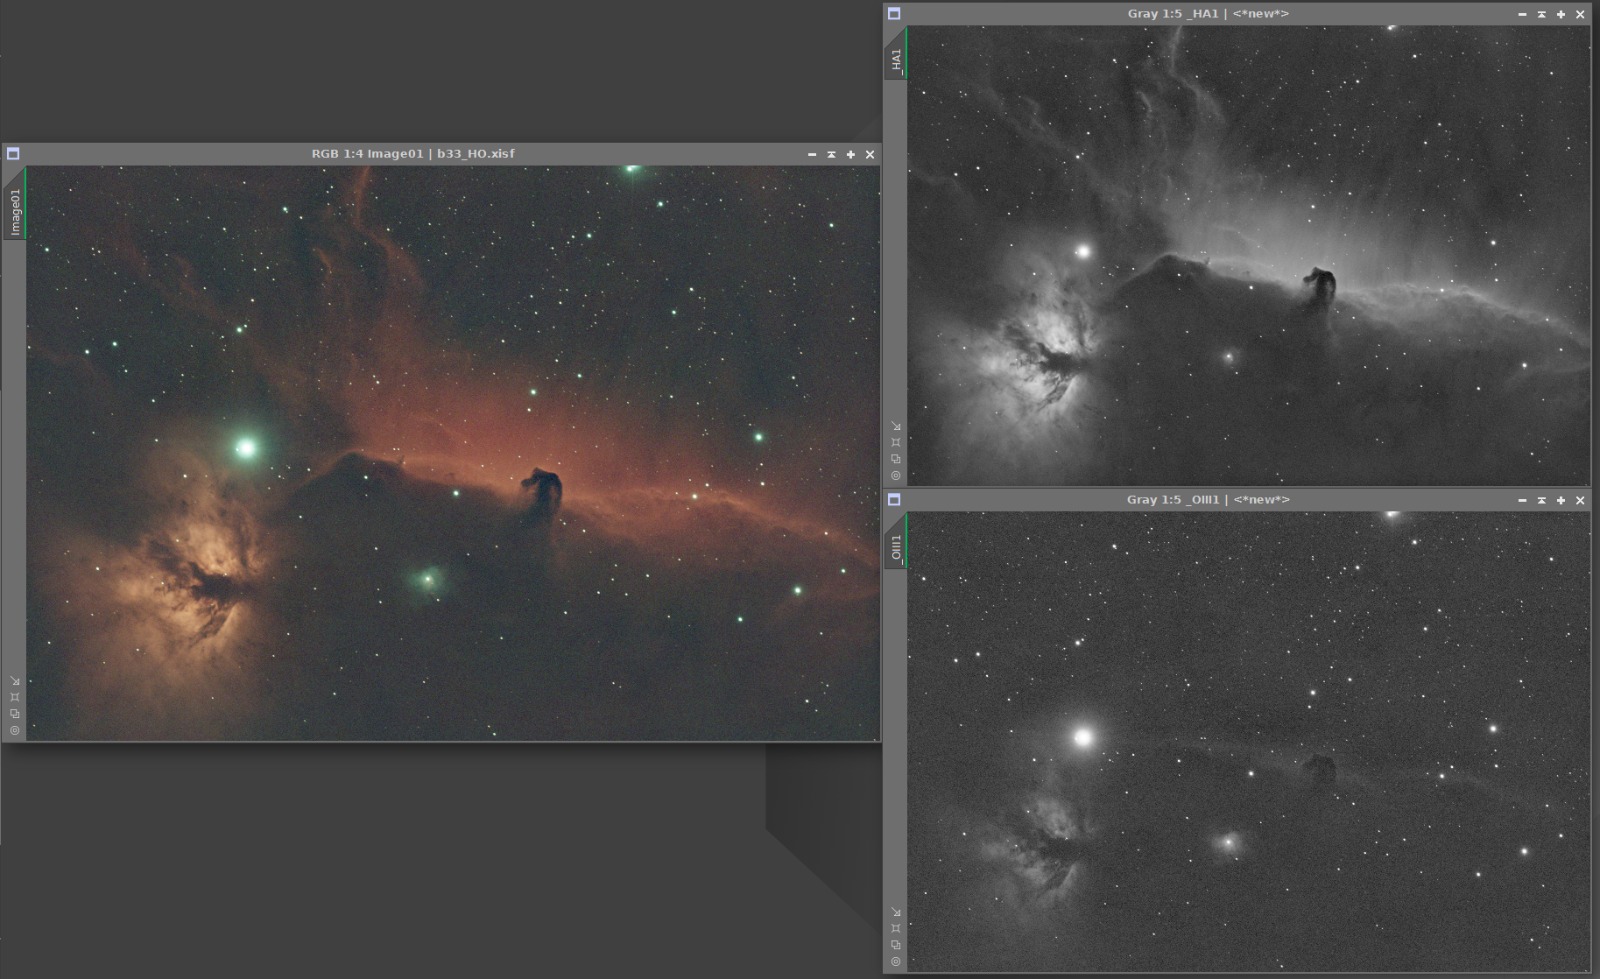Select the OIII1 view tab
The height and width of the screenshot is (979, 1600).
[x=896, y=545]
